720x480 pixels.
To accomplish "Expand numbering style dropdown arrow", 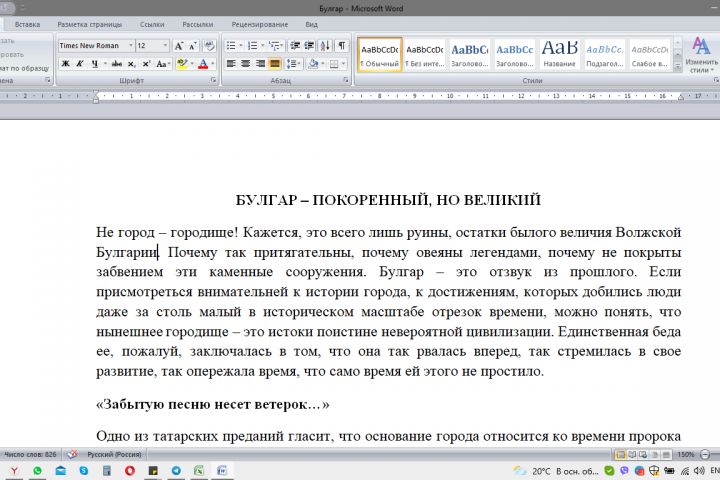I will (x=262, y=45).
